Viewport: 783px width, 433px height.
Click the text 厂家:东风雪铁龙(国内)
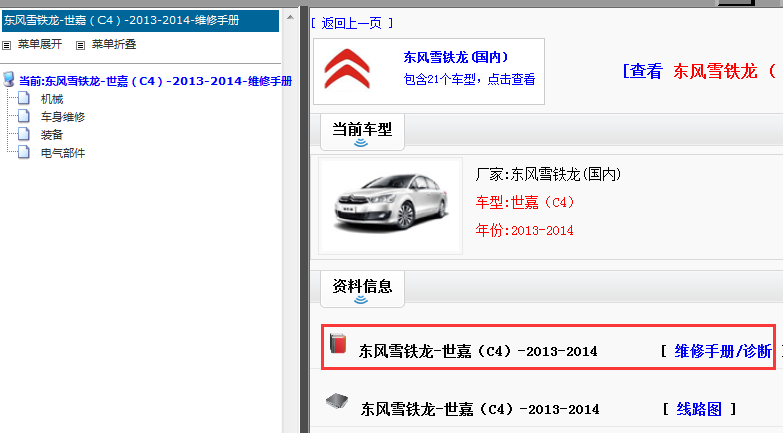[x=548, y=174]
